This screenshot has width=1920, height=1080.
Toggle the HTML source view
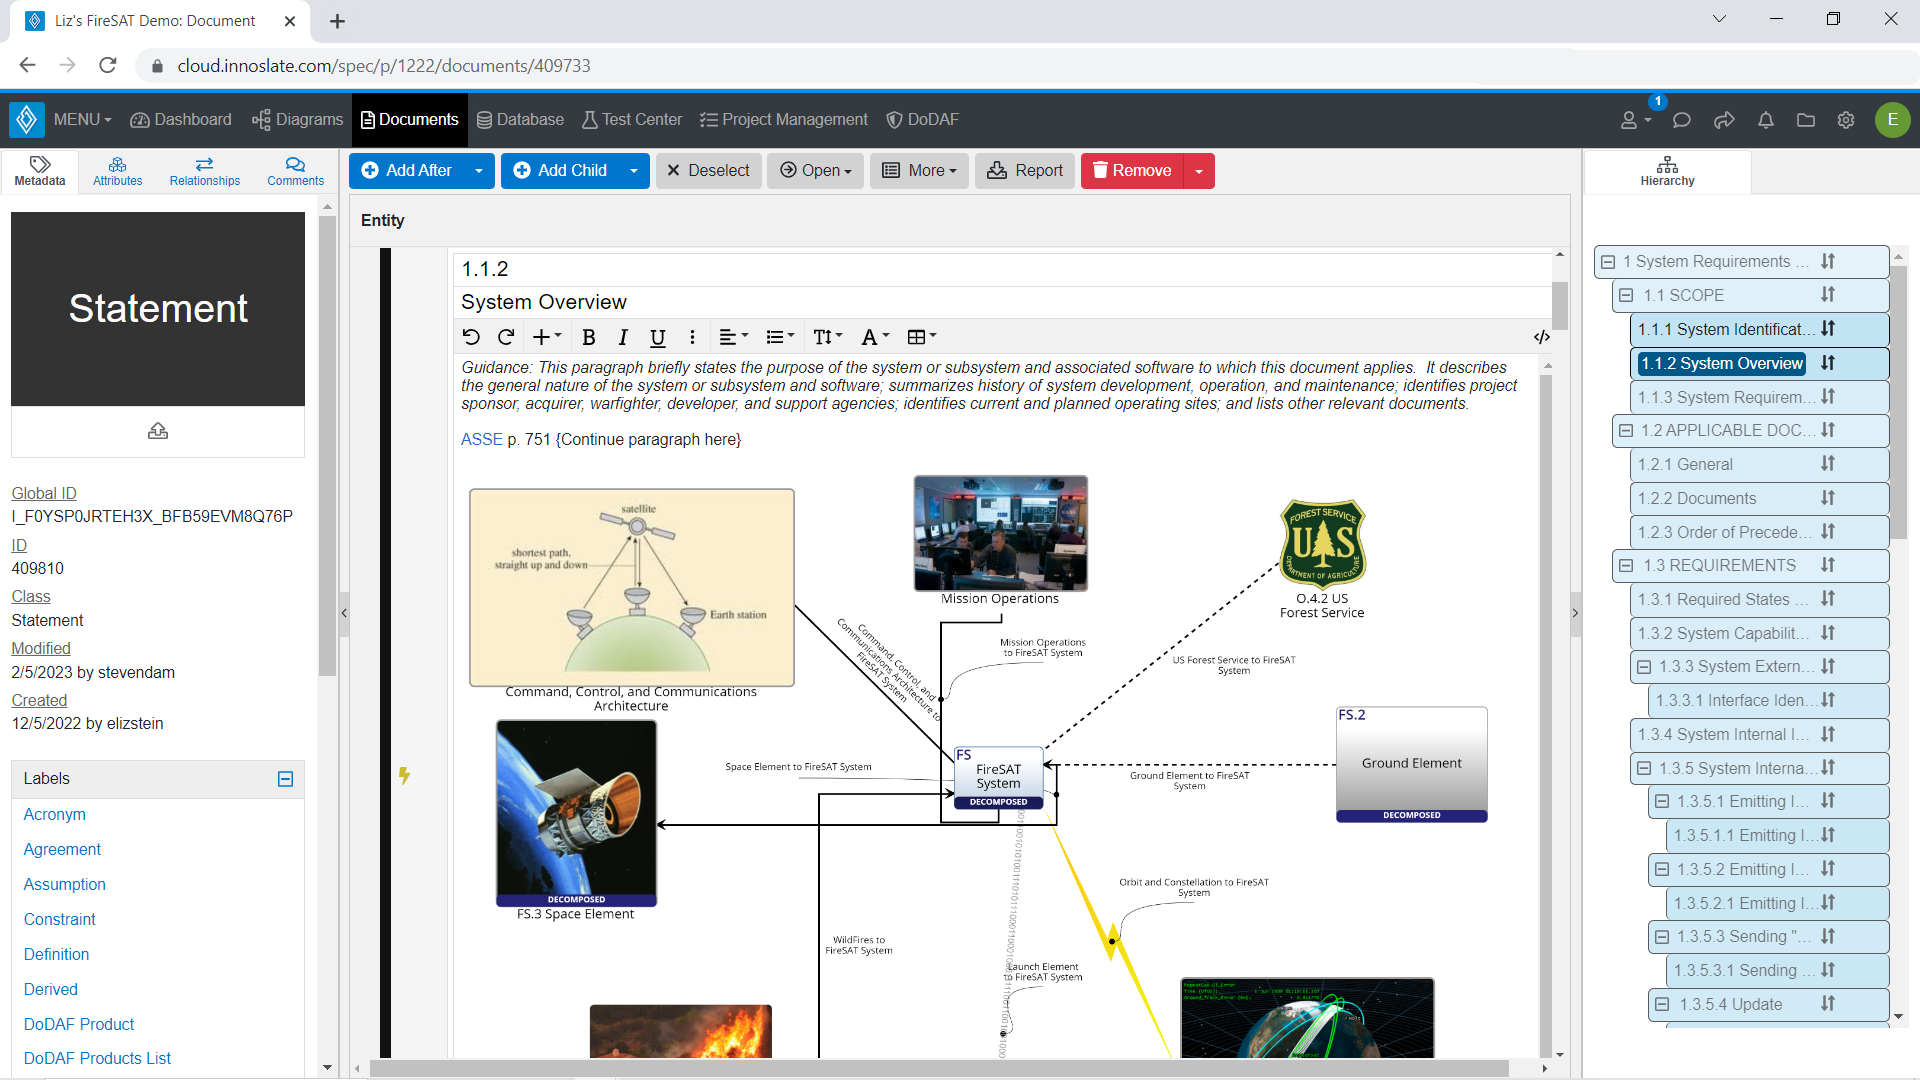click(x=1541, y=337)
